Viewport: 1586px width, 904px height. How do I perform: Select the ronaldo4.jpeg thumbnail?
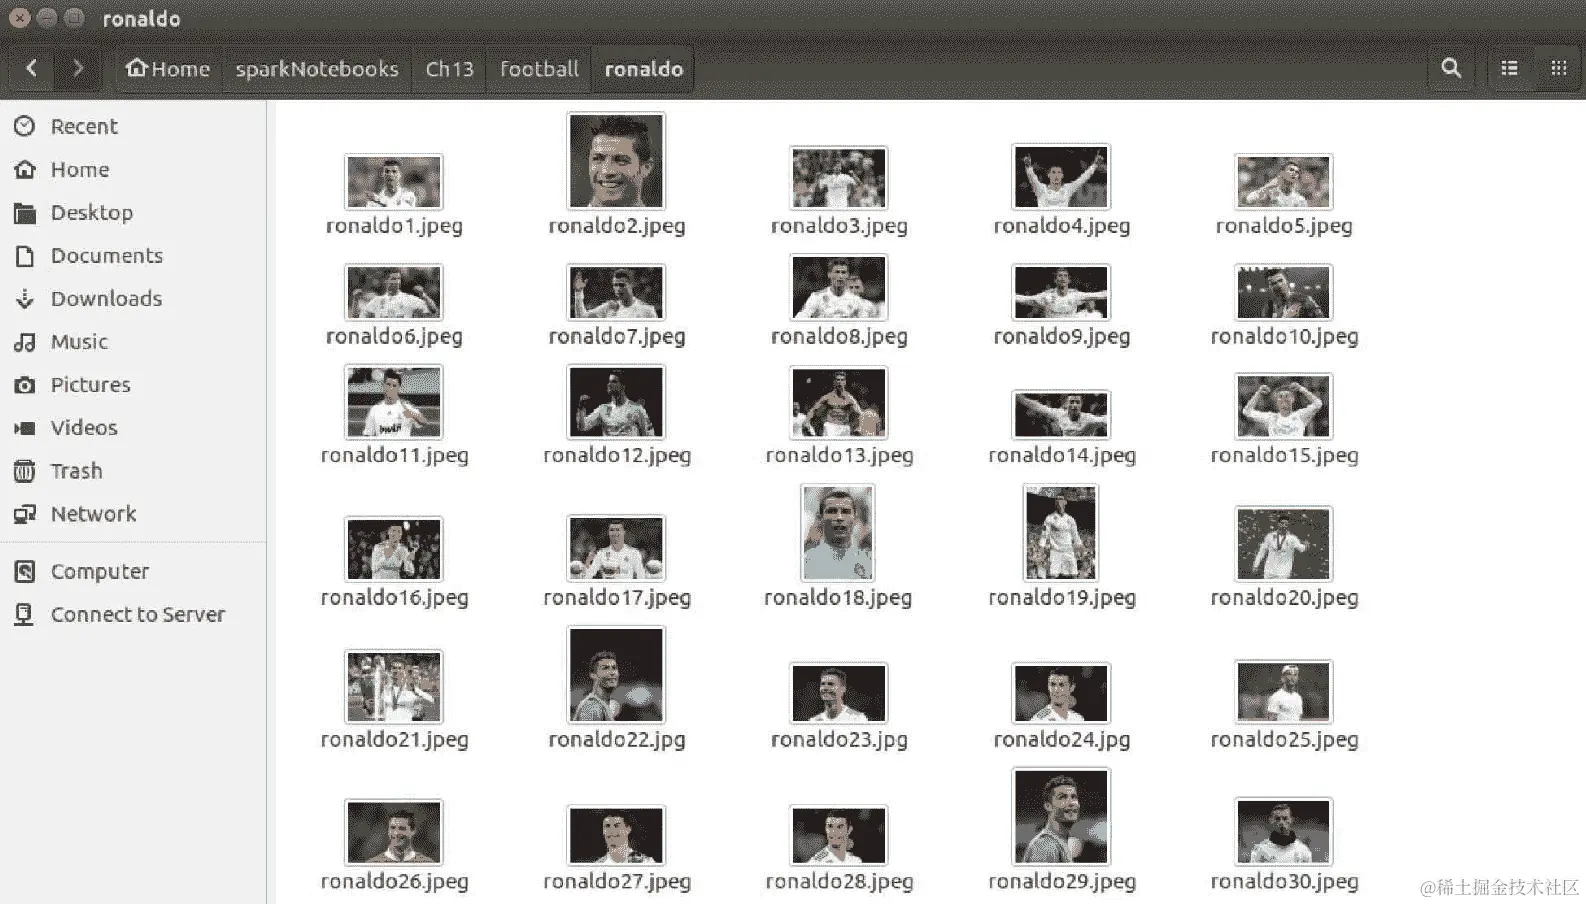click(1061, 177)
